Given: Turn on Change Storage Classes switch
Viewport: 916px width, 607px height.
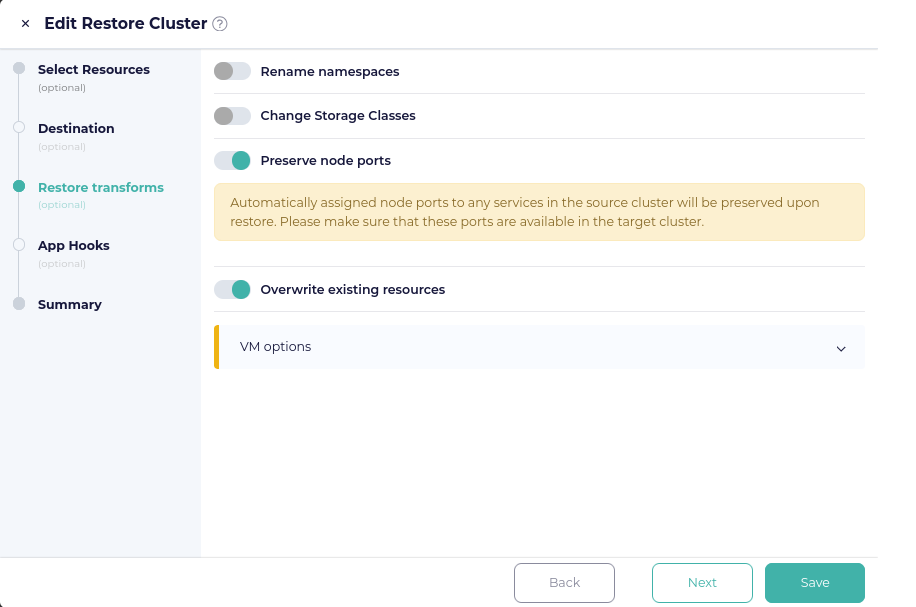Looking at the screenshot, I should pos(233,116).
